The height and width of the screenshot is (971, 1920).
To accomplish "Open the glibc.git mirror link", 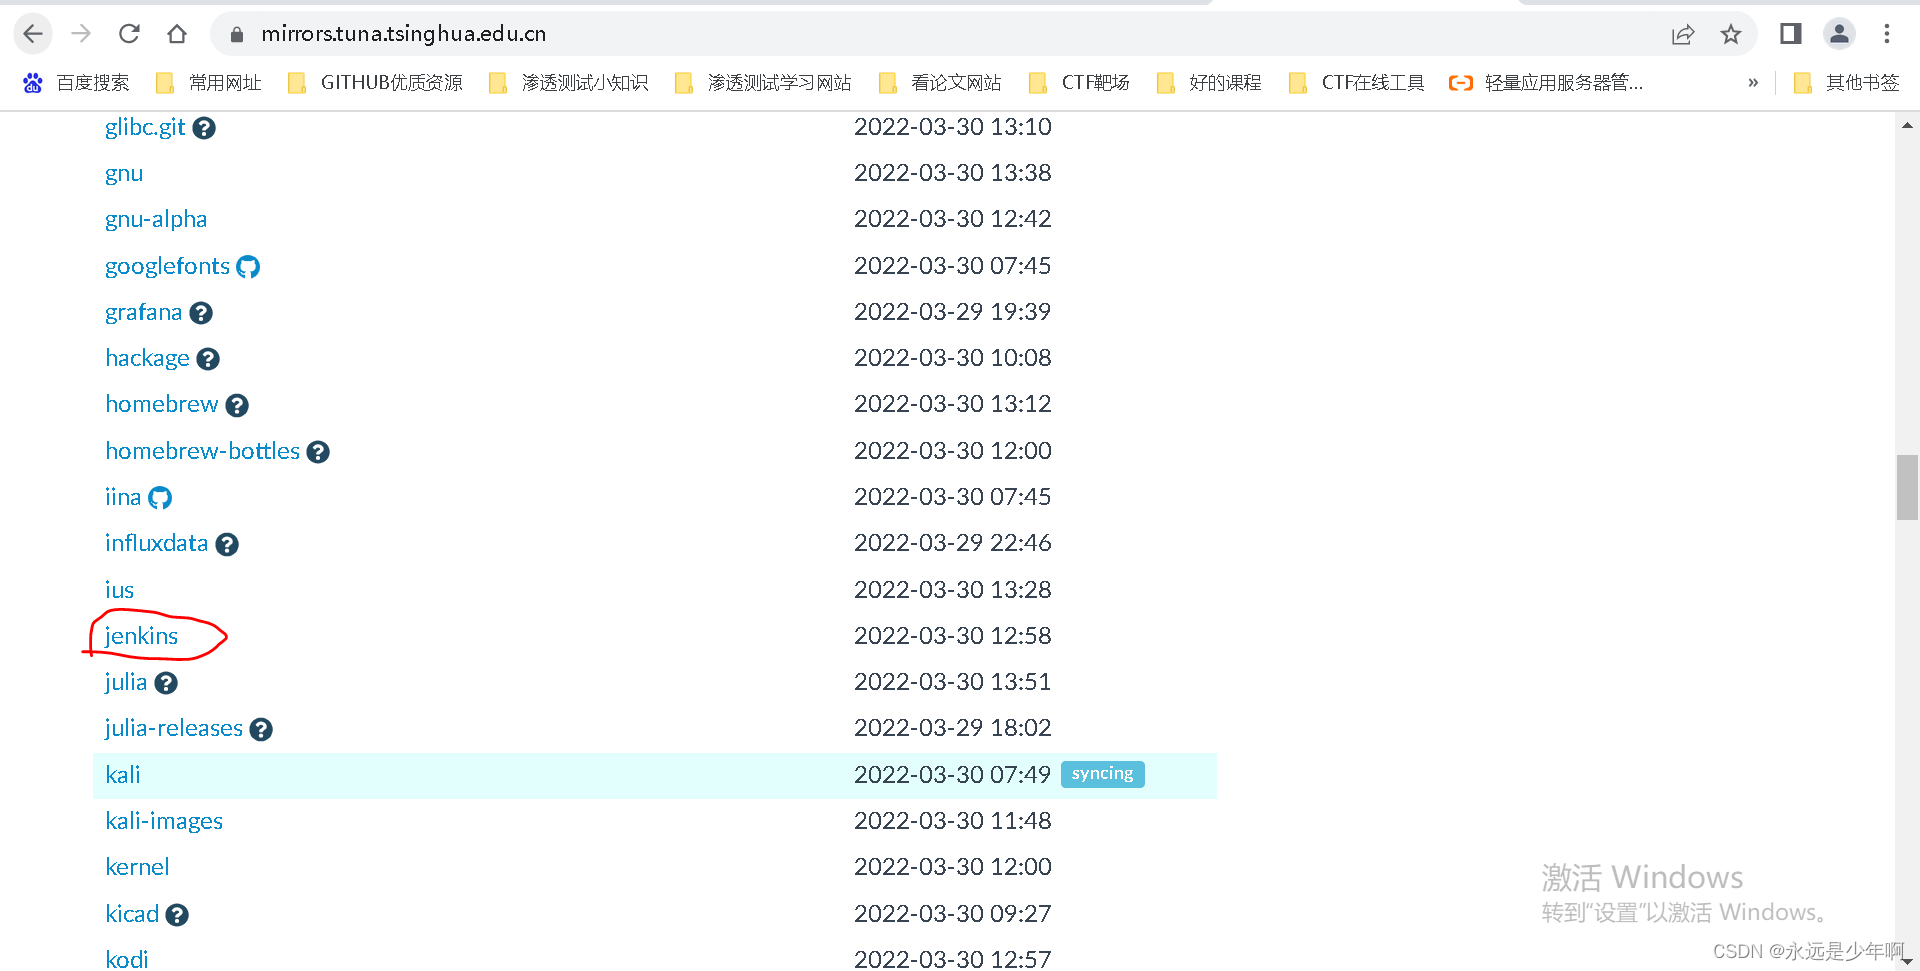I will point(145,127).
